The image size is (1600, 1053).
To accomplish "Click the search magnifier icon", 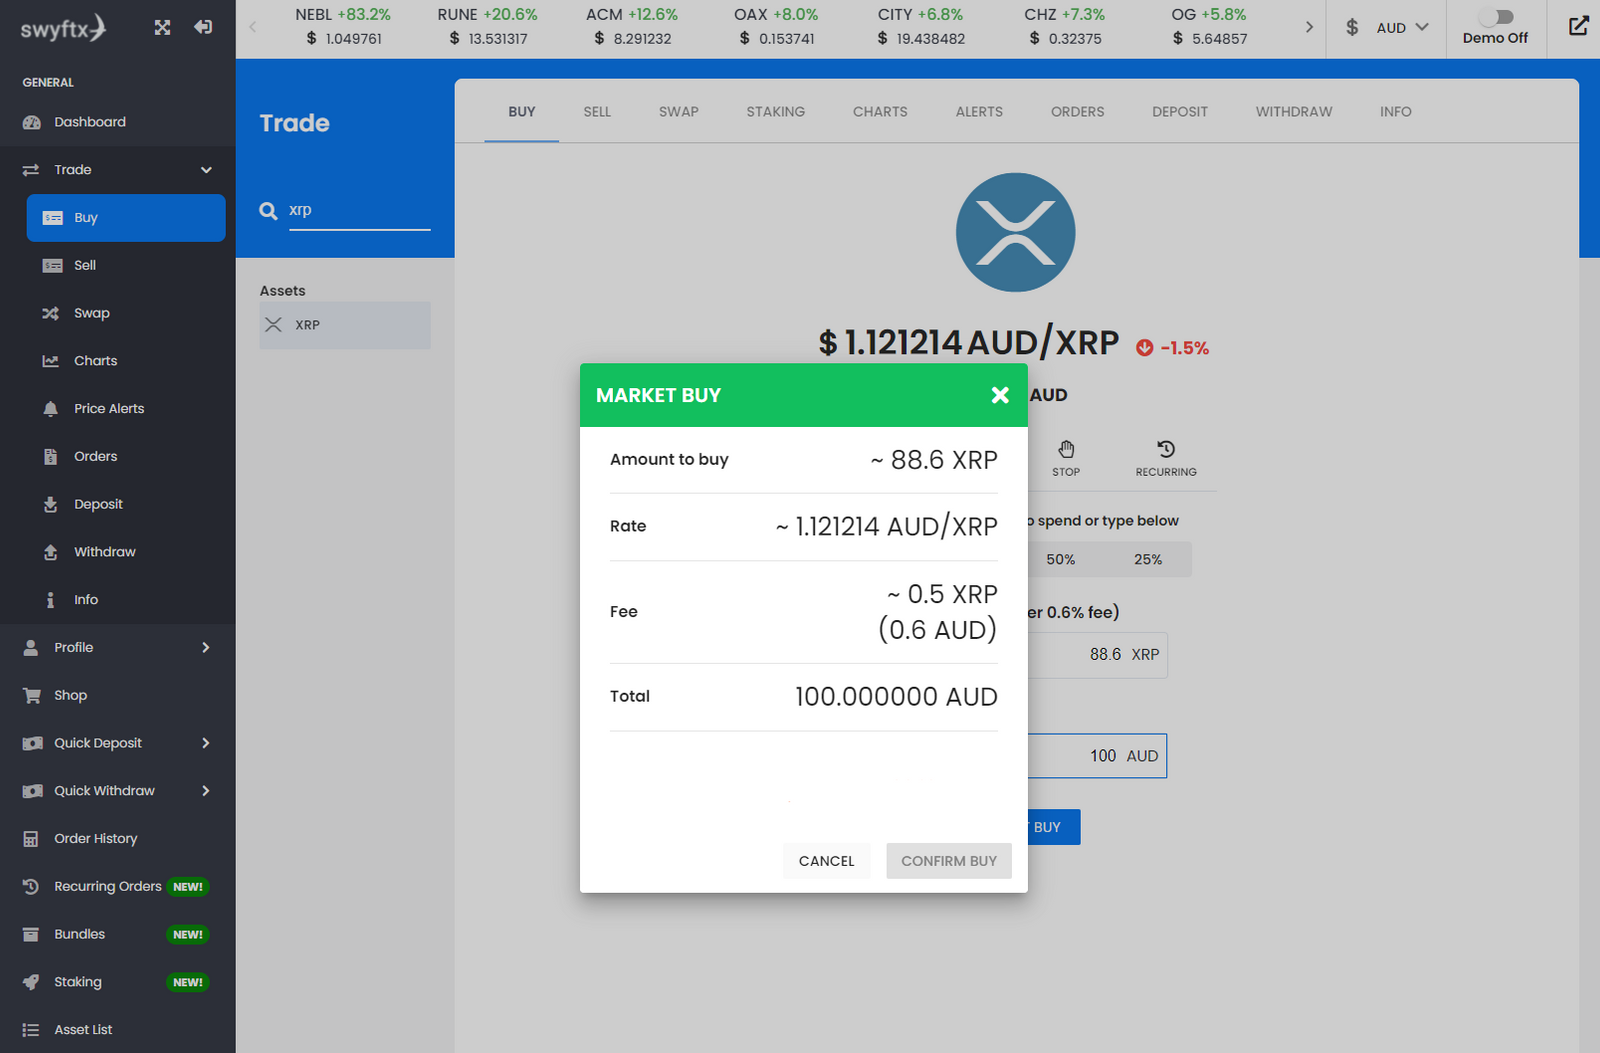I will pyautogui.click(x=268, y=211).
